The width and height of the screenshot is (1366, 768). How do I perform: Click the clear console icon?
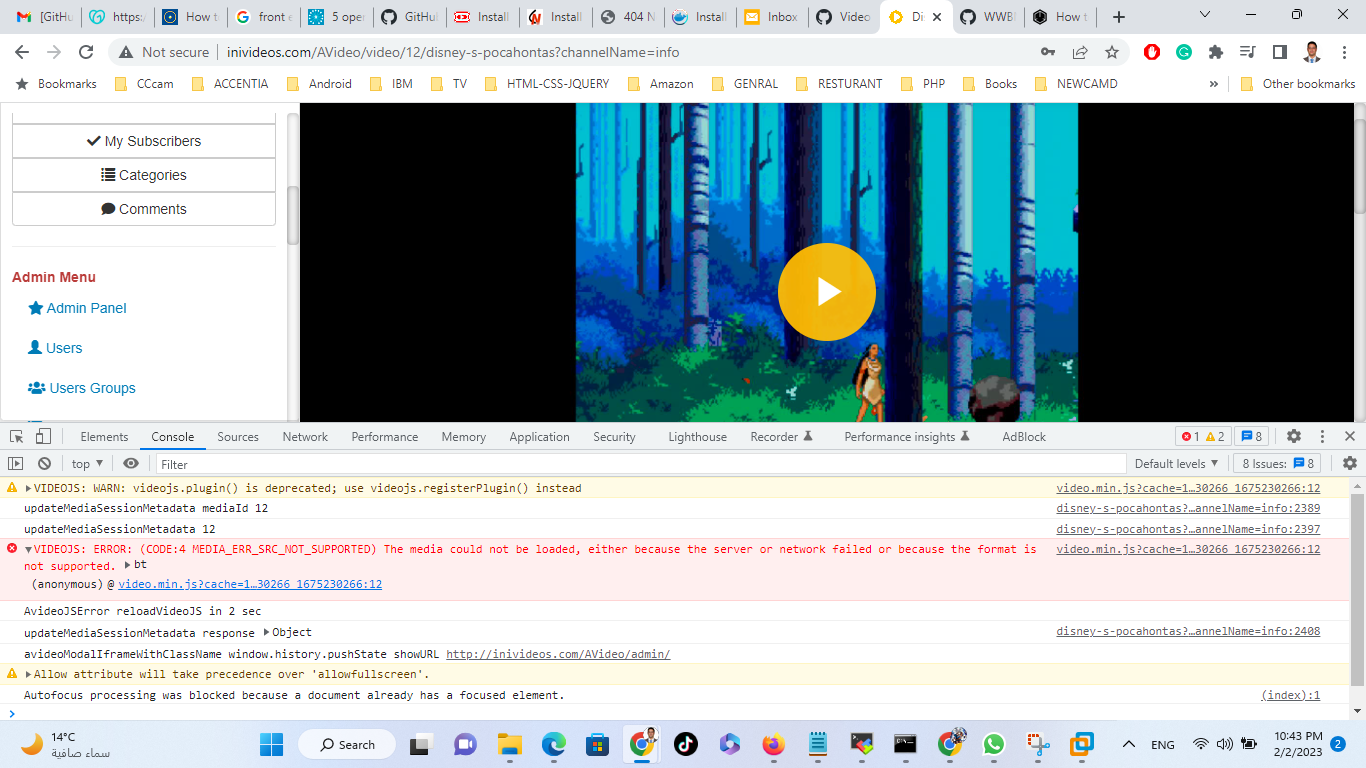tap(44, 463)
